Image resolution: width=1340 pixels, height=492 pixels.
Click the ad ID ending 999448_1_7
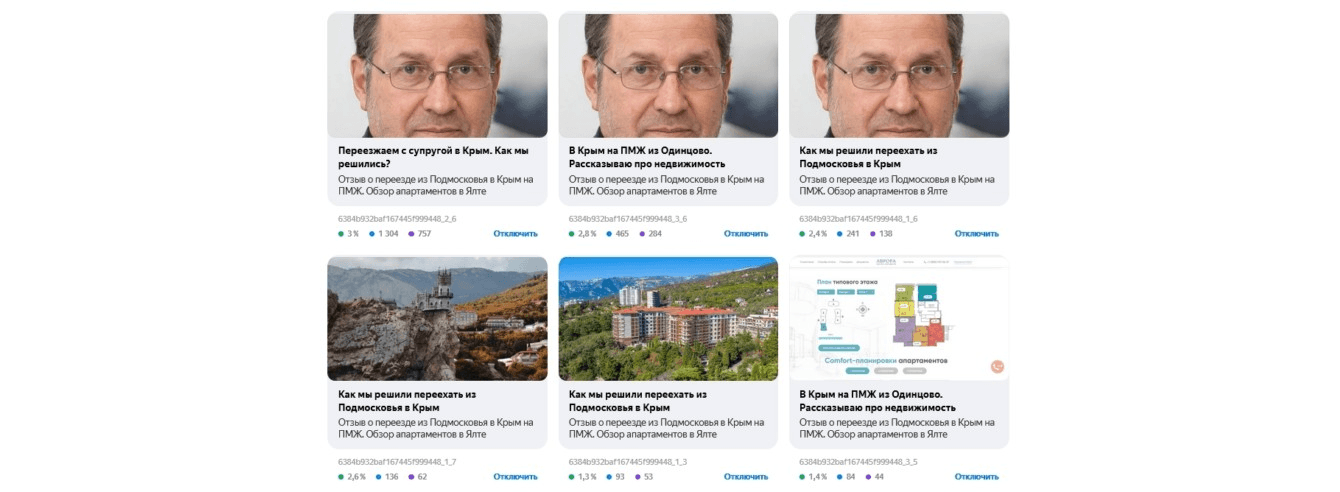tap(397, 462)
